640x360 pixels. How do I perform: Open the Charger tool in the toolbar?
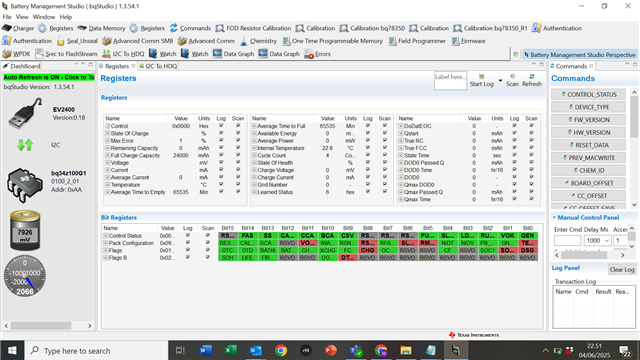[x=18, y=28]
